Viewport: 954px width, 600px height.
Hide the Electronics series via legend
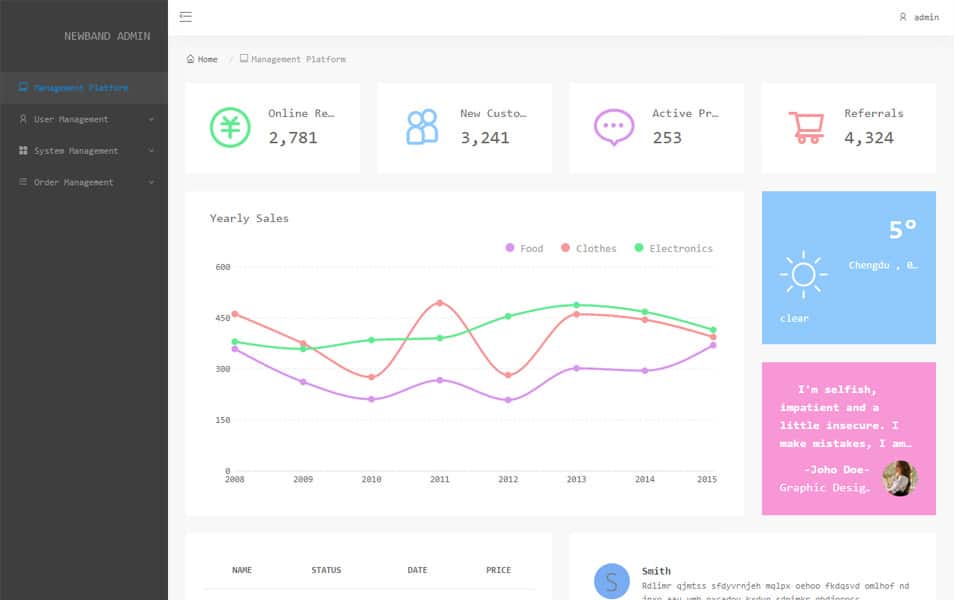tap(673, 248)
